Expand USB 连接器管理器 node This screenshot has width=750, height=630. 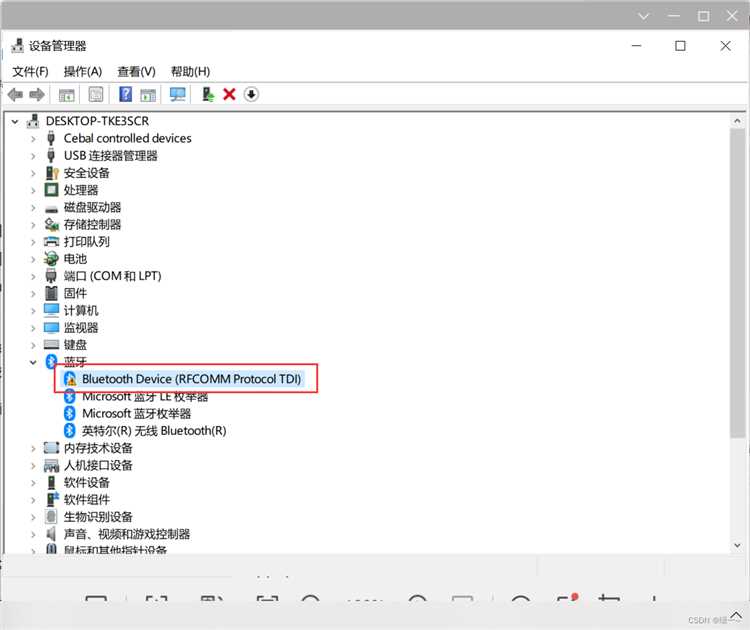[x=33, y=156]
